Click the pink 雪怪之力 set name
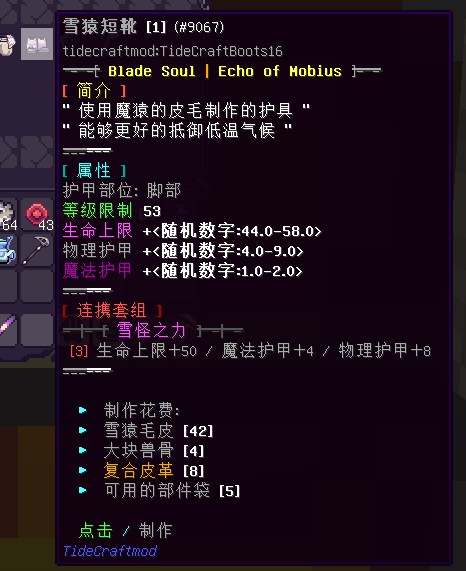Screen dimensions: 466x571 point(151,331)
